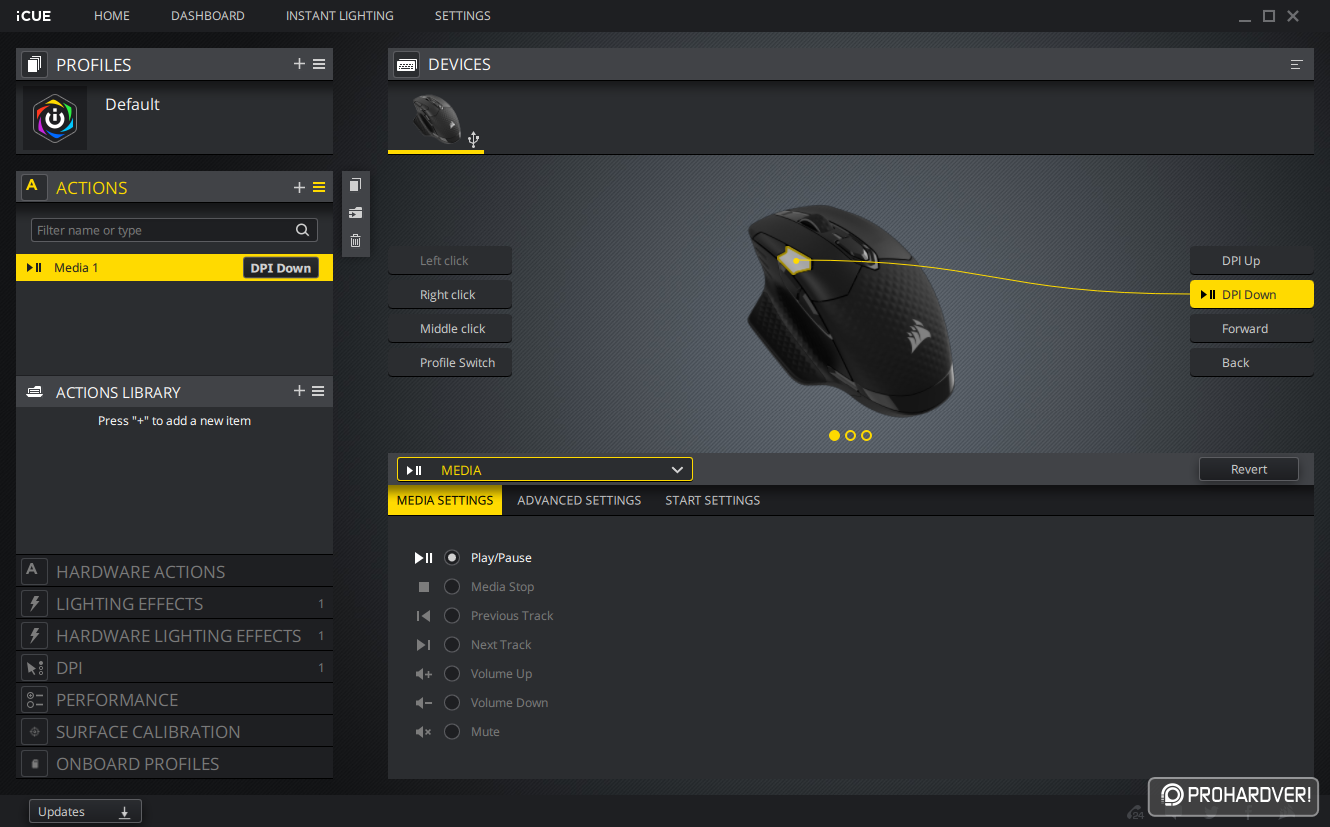Click the filled first mouse view dot

tap(834, 436)
